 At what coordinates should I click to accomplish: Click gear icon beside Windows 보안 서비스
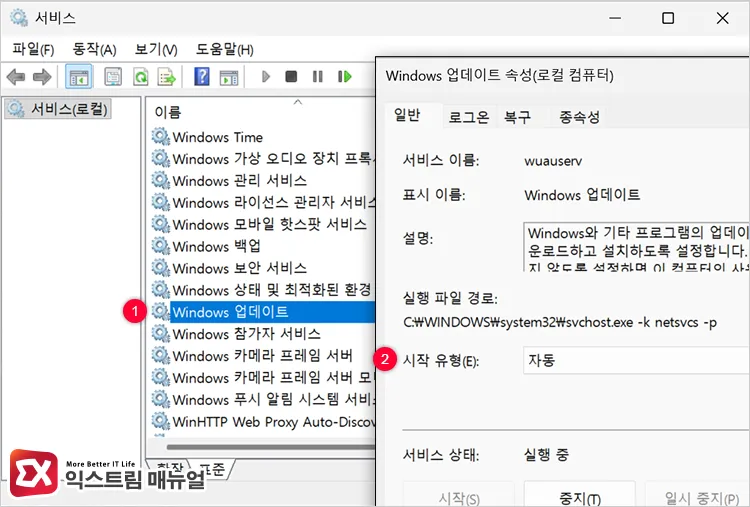click(x=161, y=268)
